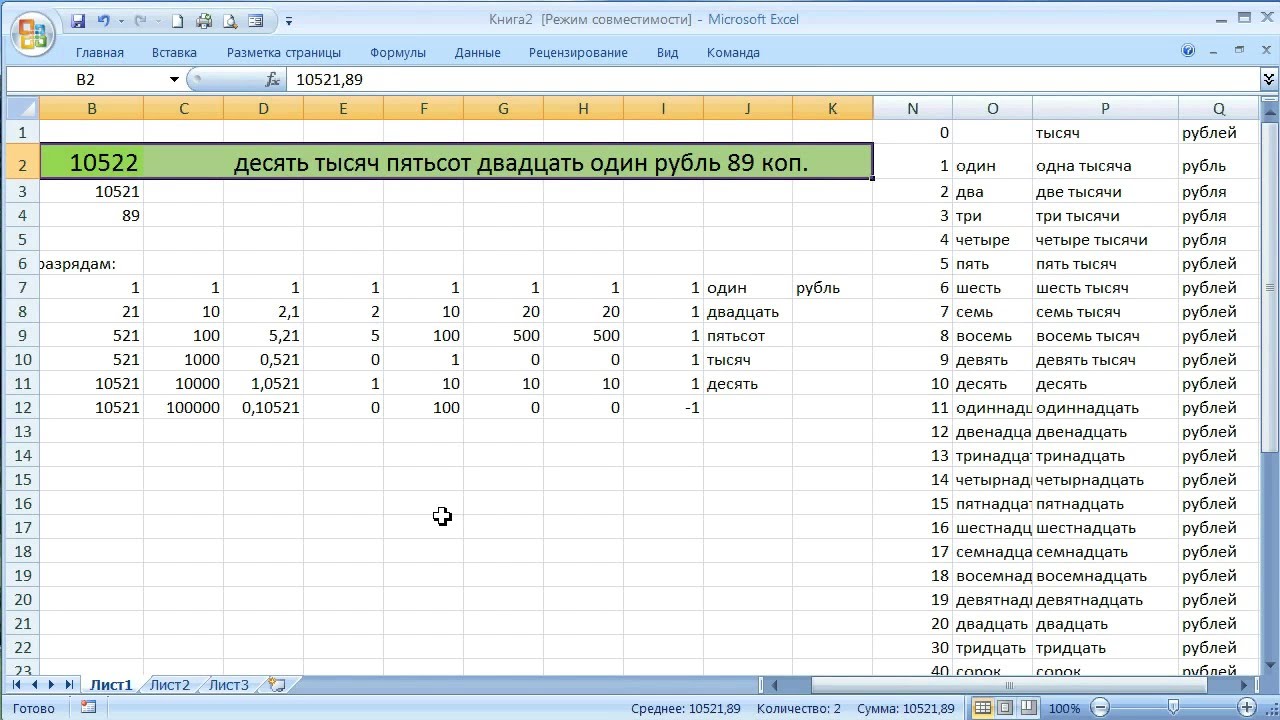Undo the last action

[103, 20]
